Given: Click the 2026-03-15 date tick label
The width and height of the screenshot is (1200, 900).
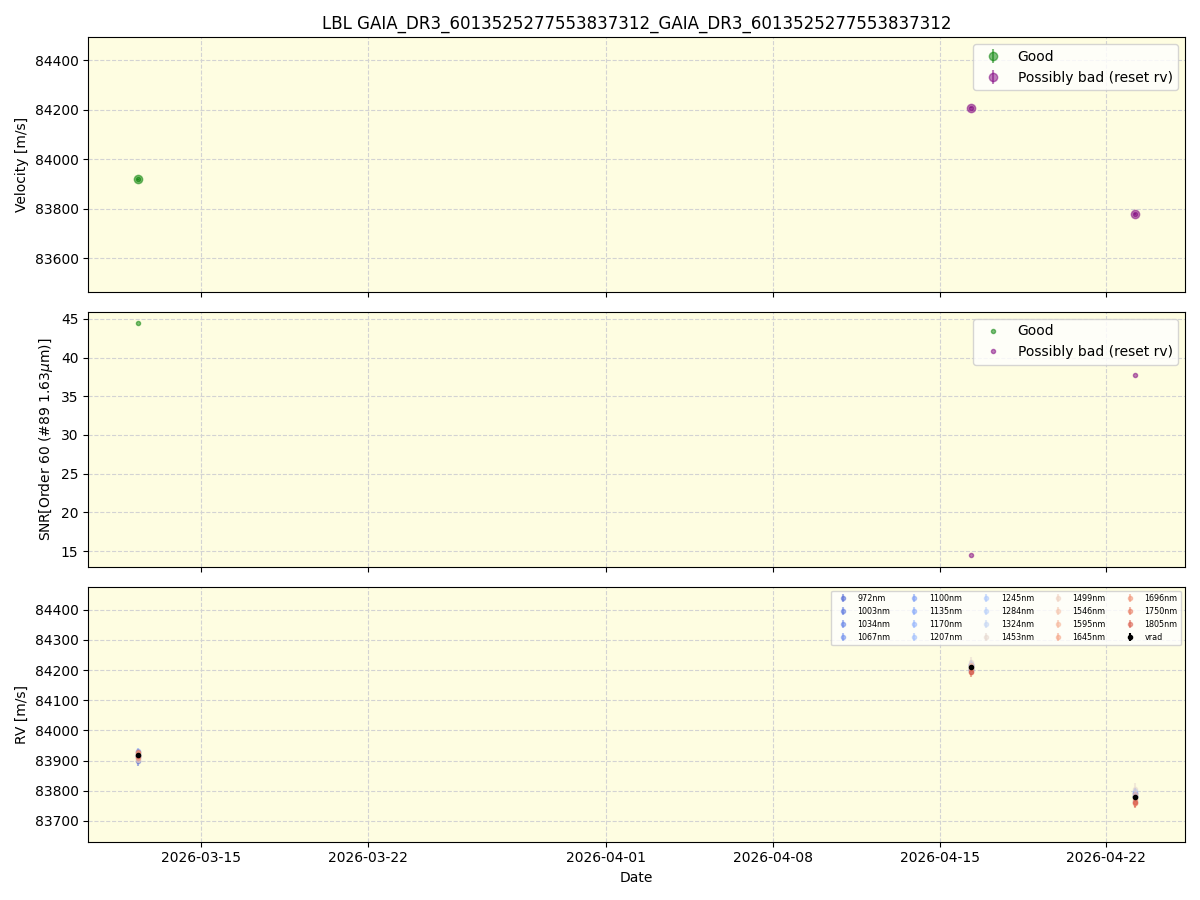Looking at the screenshot, I should tap(201, 857).
